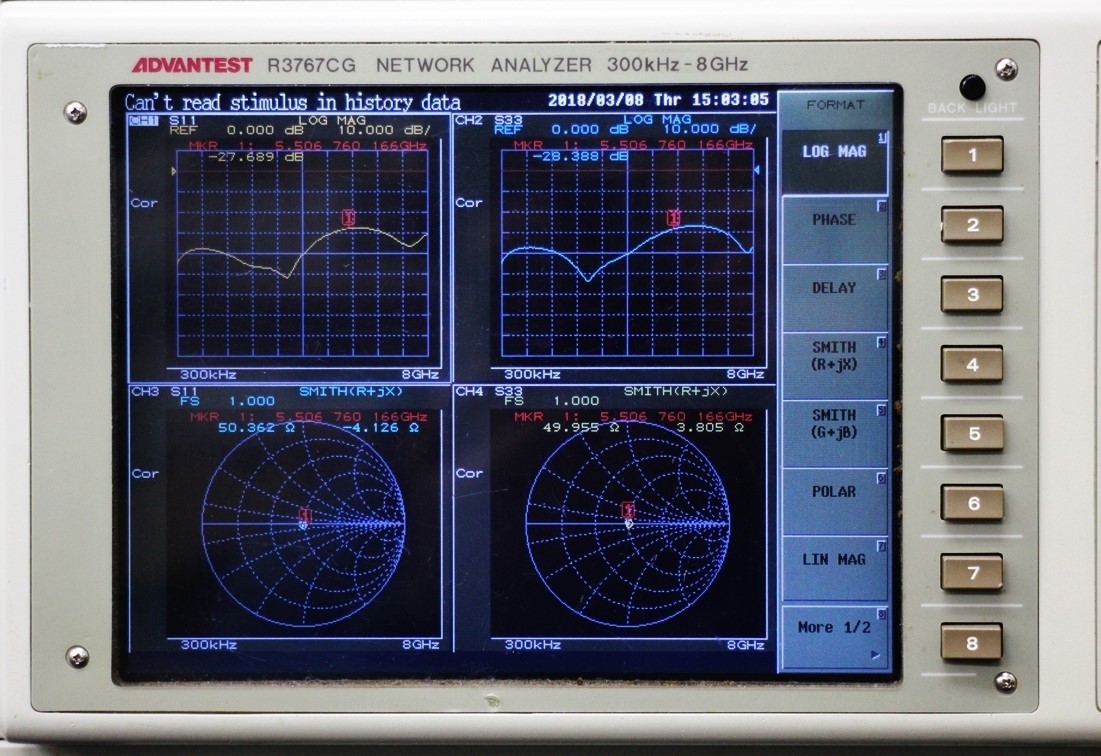This screenshot has height=756, width=1101.
Task: Switch to SMITH (R+jX) format
Action: click(834, 366)
